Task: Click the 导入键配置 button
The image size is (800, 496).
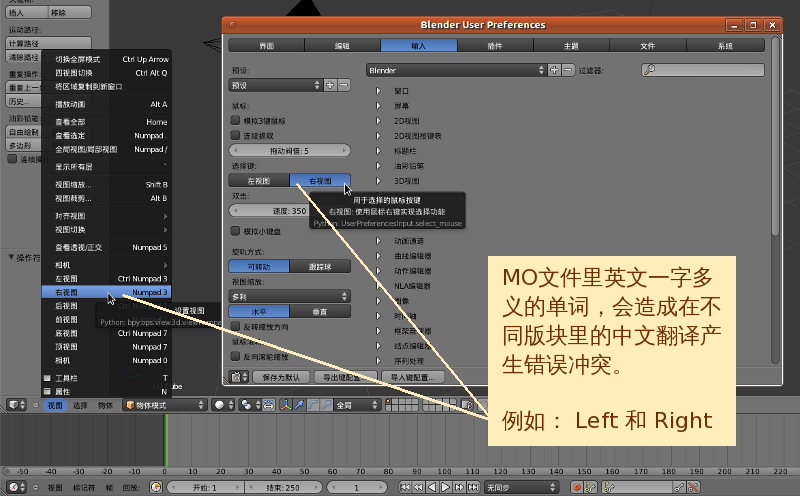Action: 413,377
